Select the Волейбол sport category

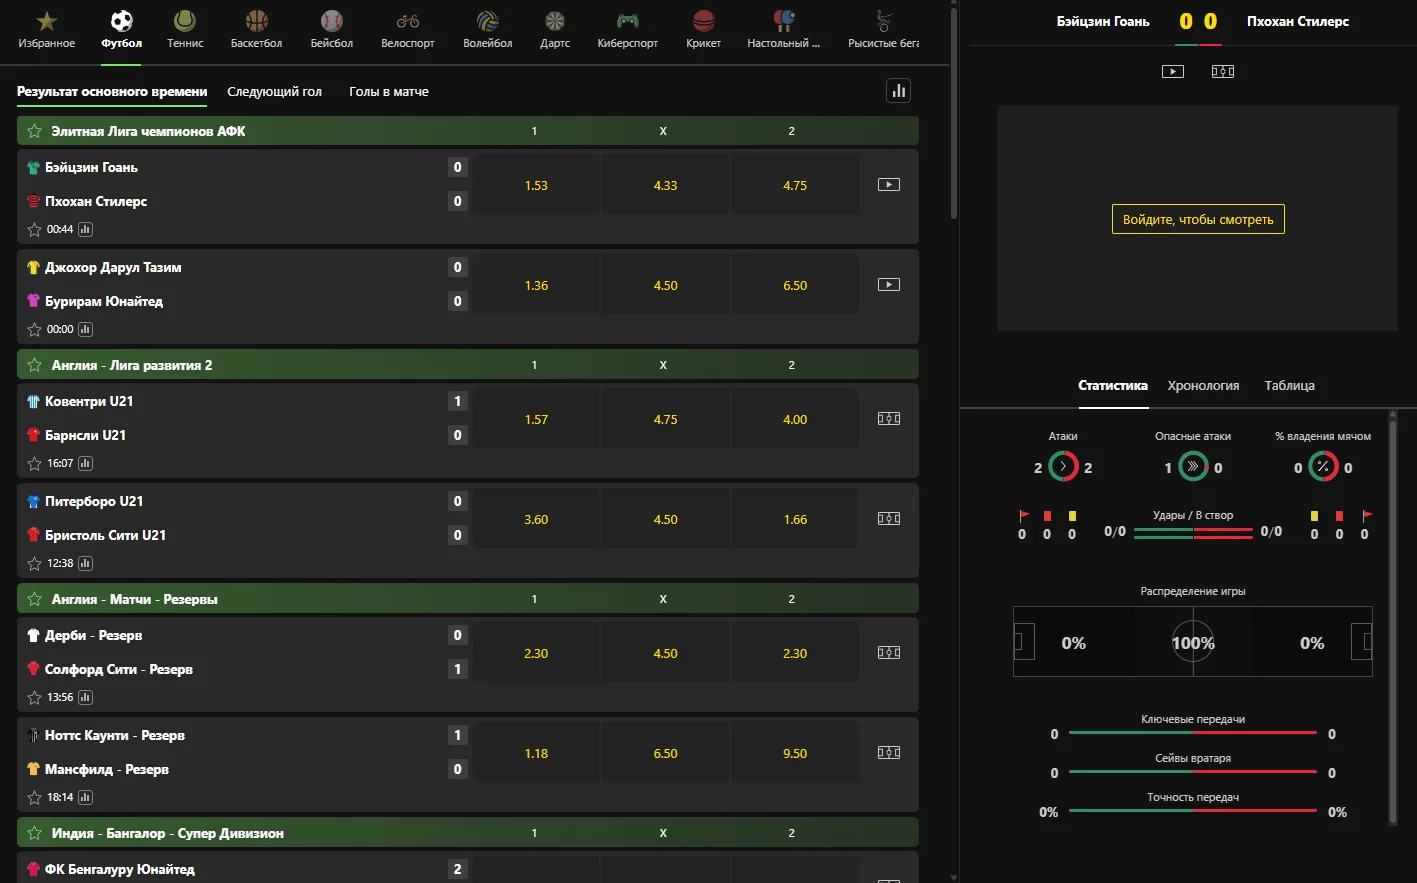coord(488,30)
